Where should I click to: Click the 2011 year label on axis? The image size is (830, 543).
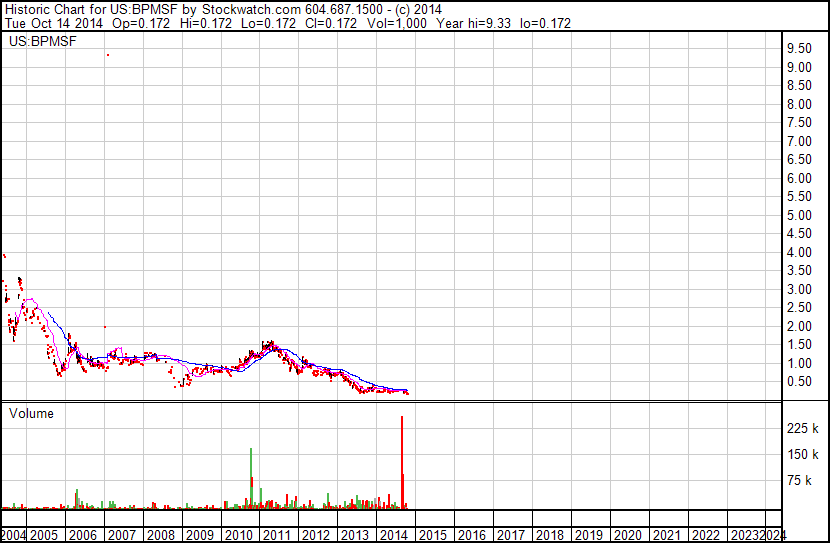(277, 535)
